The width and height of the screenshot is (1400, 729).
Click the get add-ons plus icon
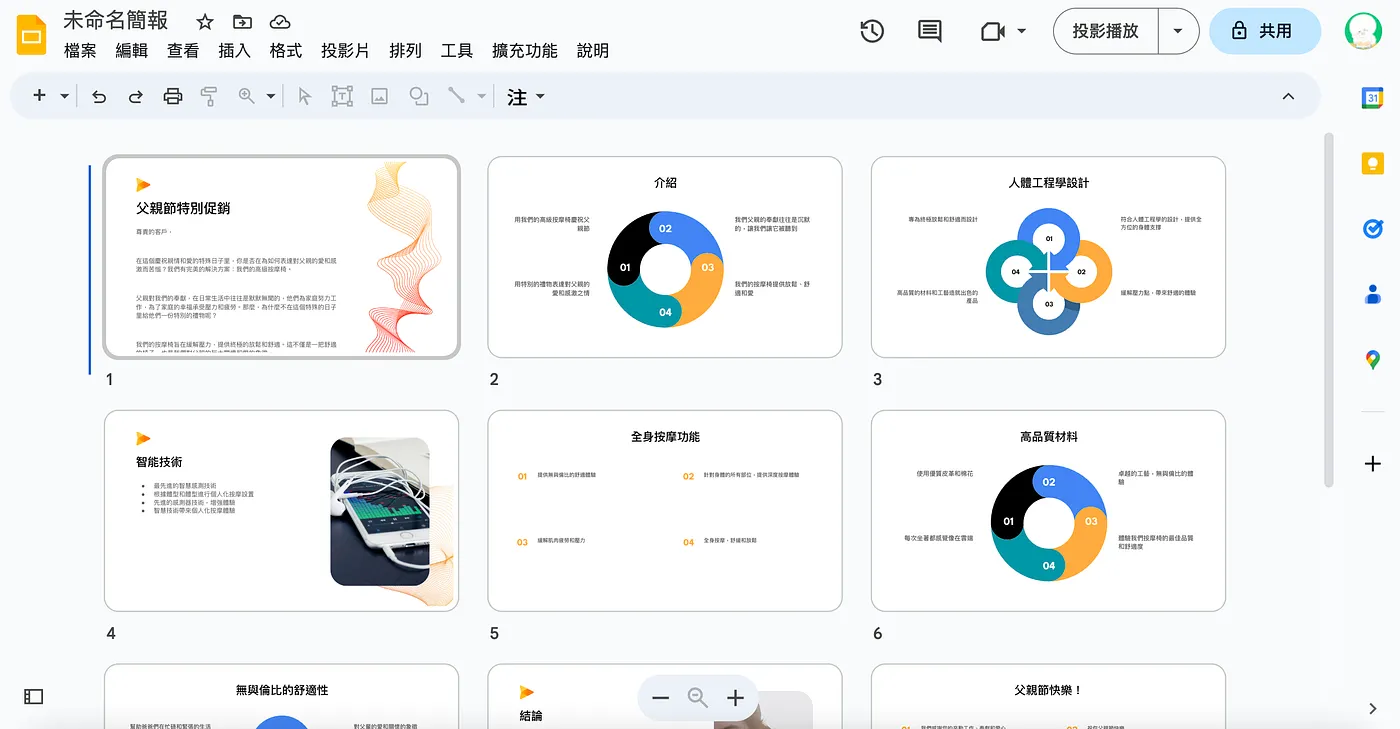(x=1372, y=464)
